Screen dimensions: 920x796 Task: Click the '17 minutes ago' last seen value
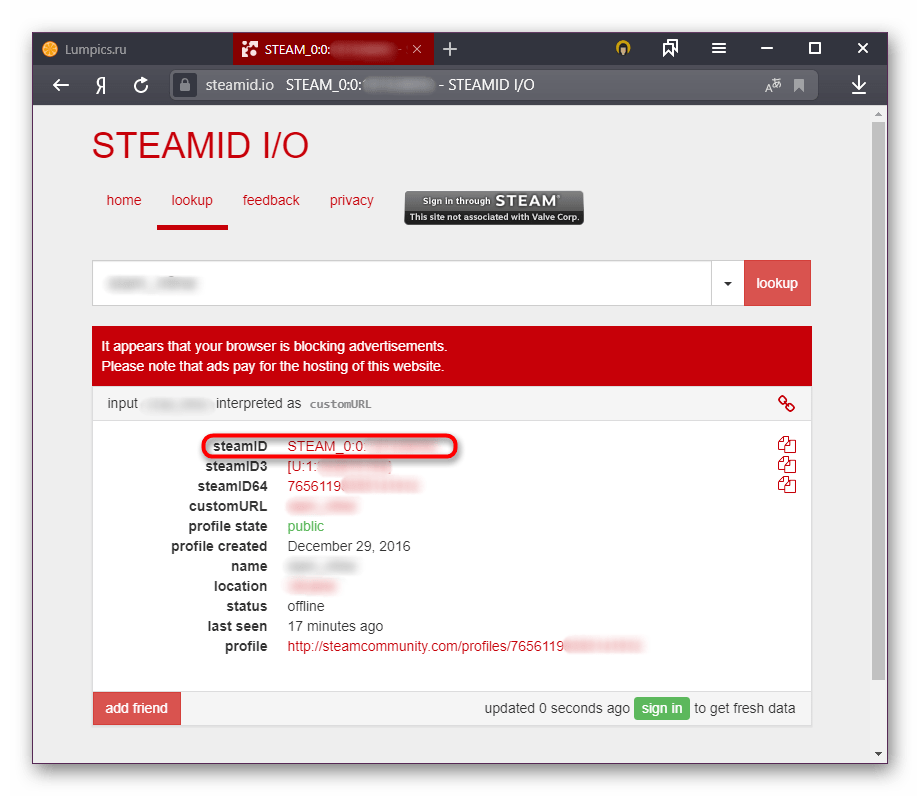(x=335, y=626)
